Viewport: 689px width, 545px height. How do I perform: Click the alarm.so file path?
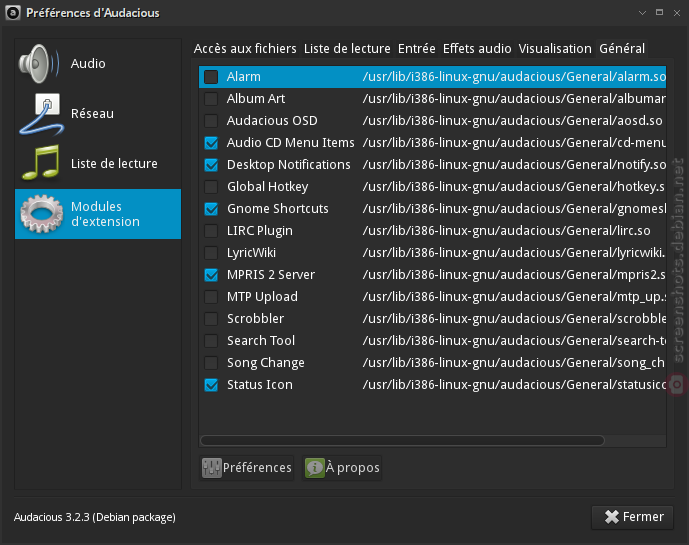(514, 77)
